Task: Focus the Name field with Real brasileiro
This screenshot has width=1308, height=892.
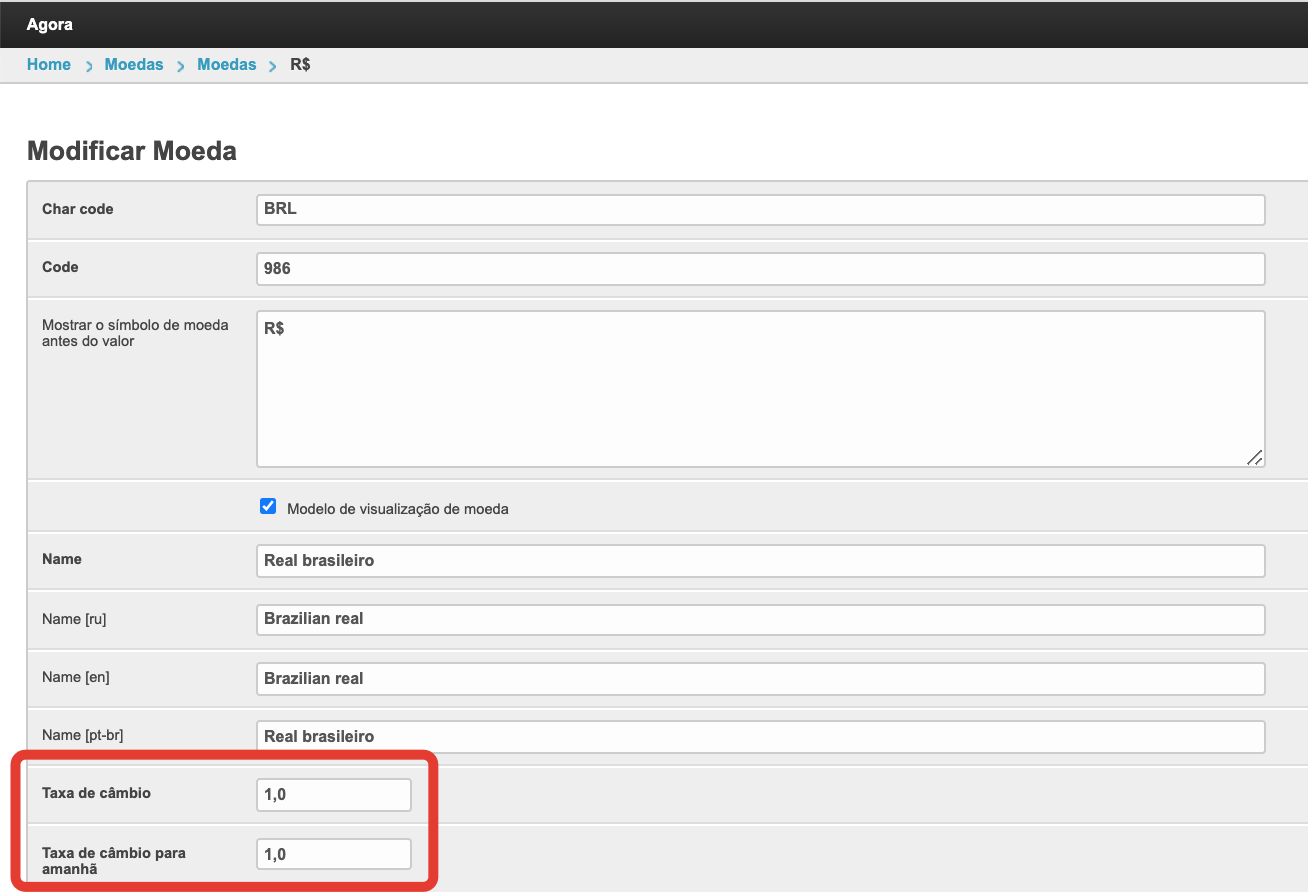Action: pyautogui.click(x=760, y=561)
